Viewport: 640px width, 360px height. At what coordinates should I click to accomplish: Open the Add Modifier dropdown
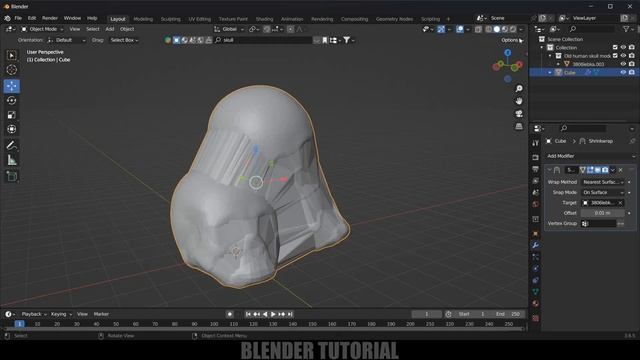click(x=591, y=156)
